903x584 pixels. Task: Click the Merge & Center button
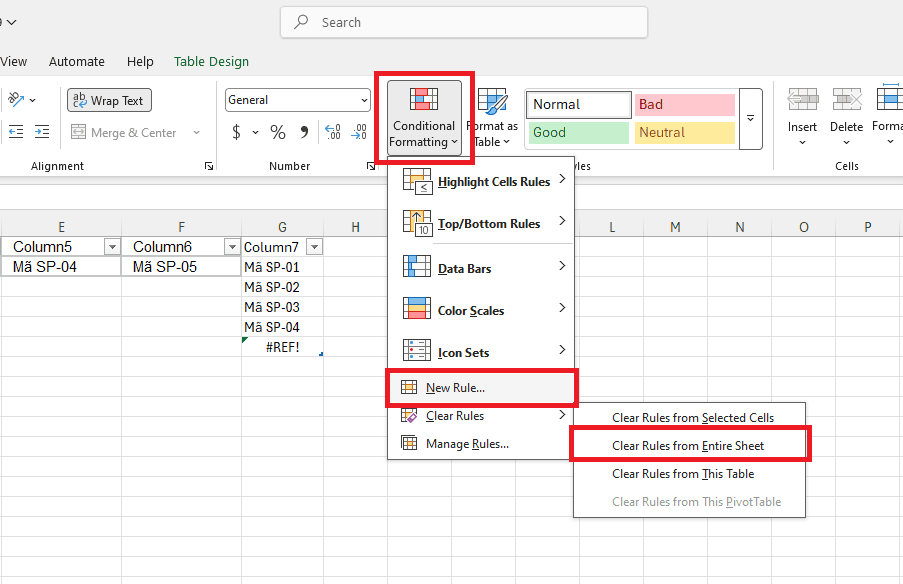point(124,132)
